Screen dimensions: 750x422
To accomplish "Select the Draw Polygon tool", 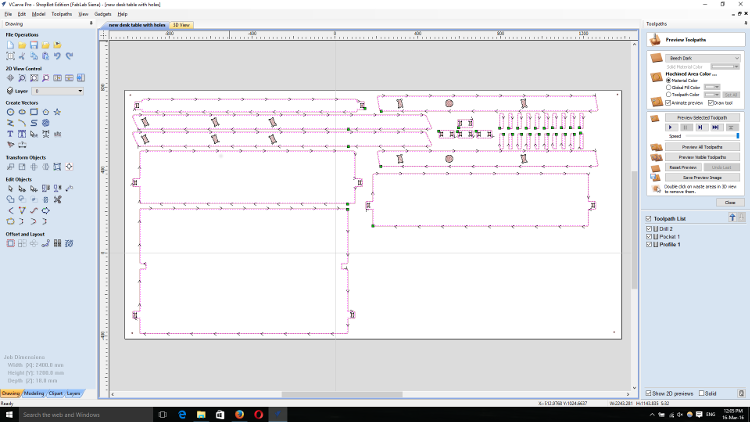I will pyautogui.click(x=45, y=112).
